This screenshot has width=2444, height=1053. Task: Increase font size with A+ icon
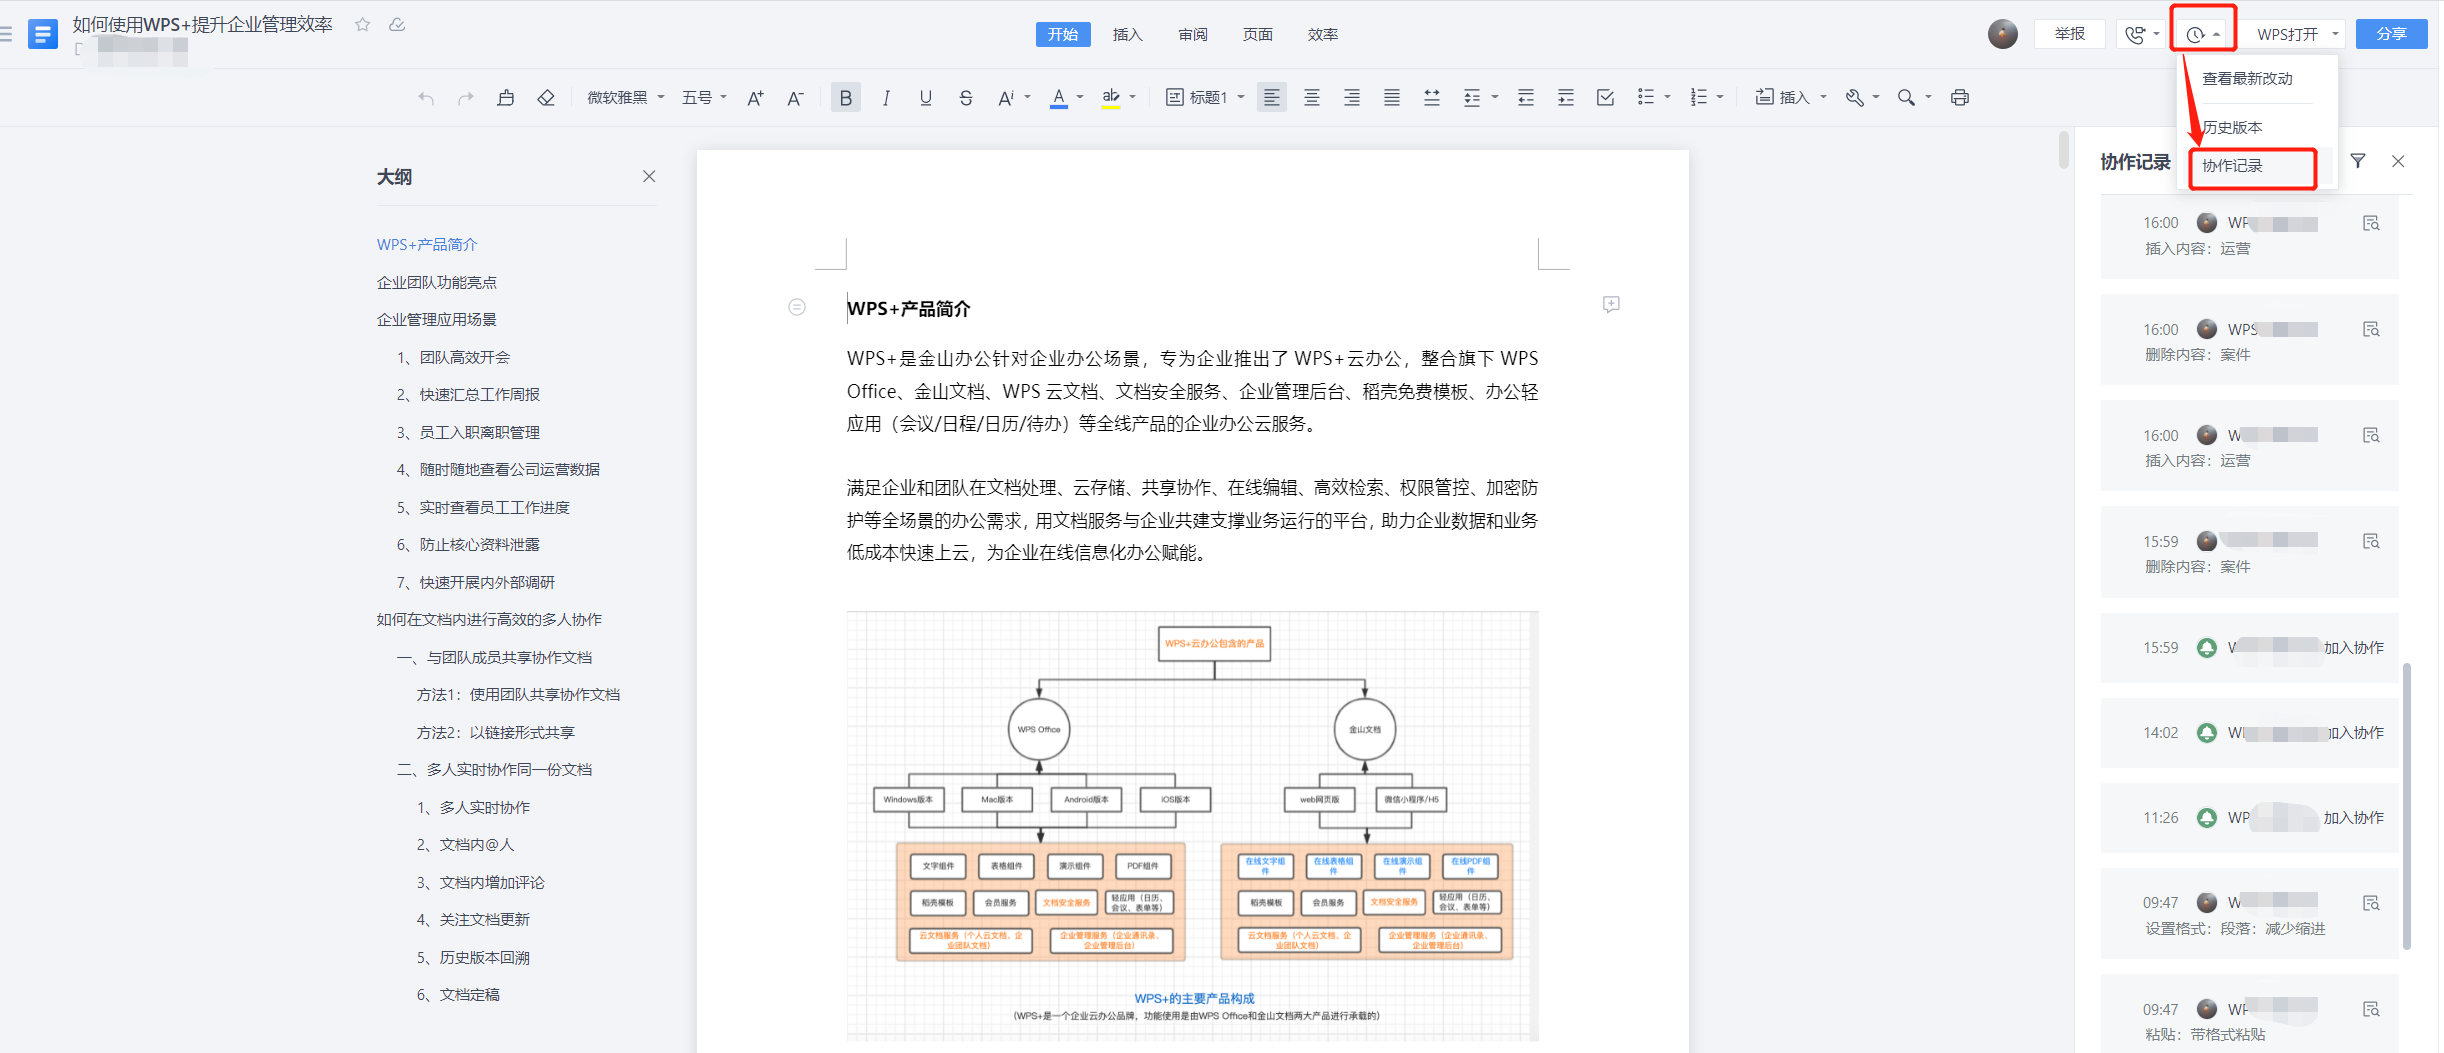756,97
